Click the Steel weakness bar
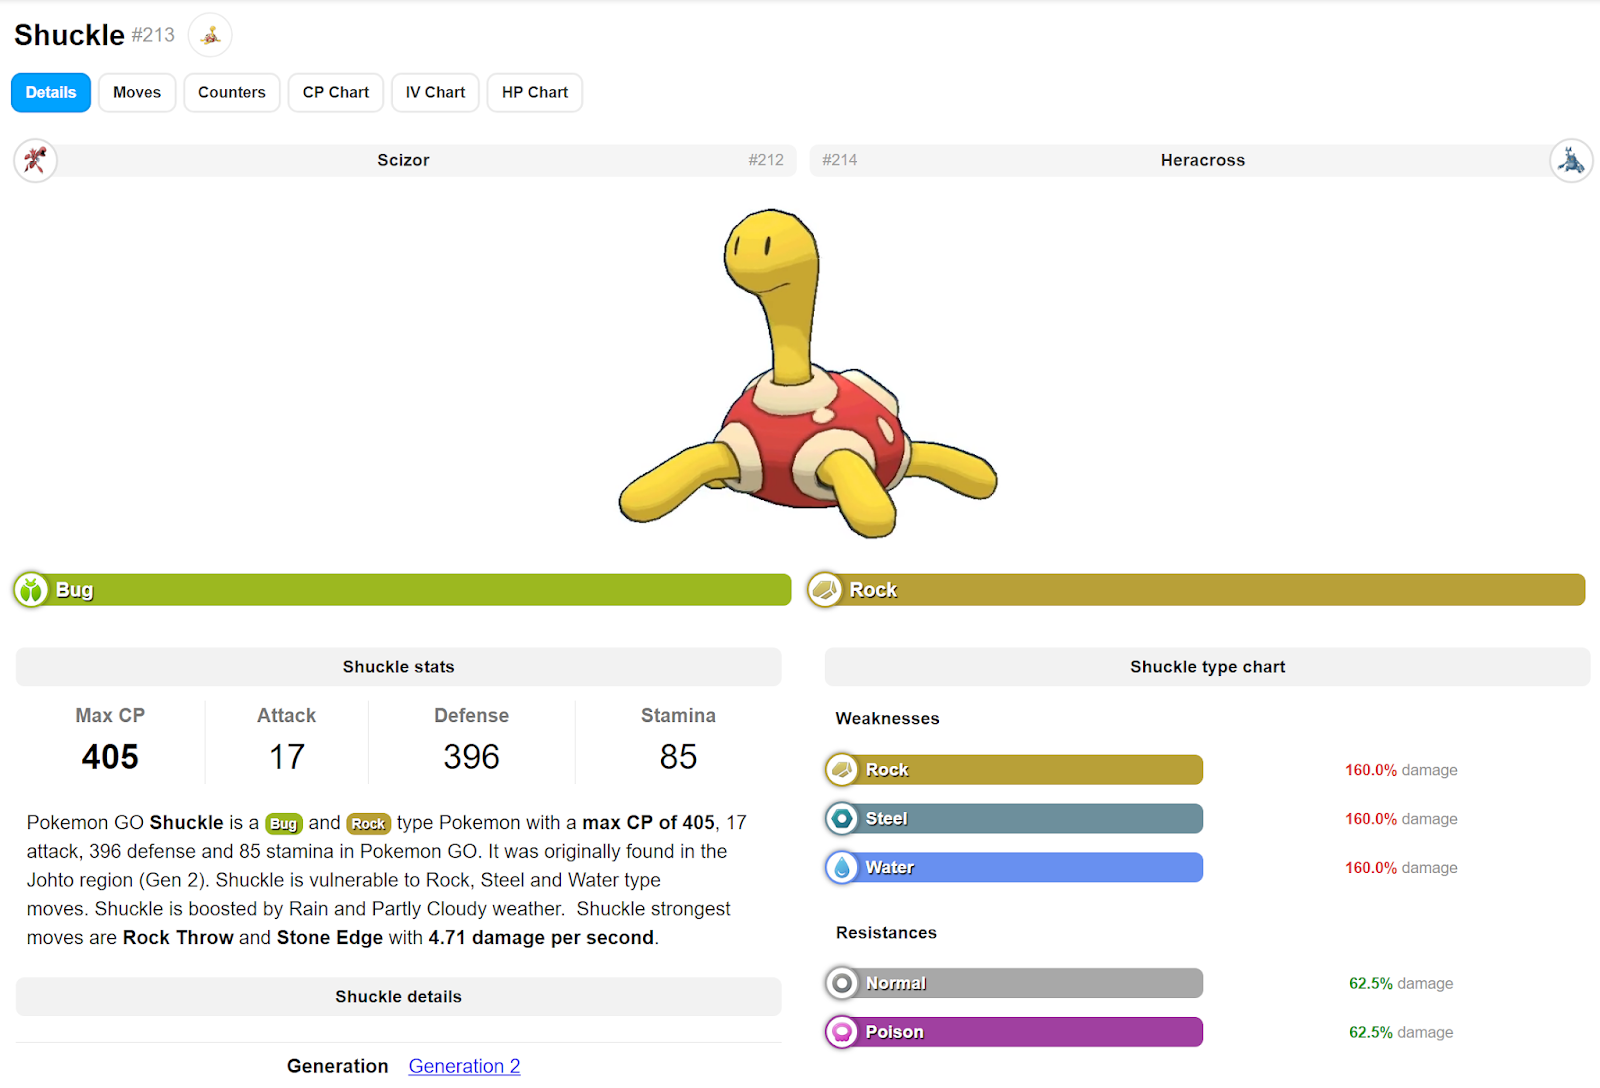Image resolution: width=1600 pixels, height=1088 pixels. tap(1014, 819)
